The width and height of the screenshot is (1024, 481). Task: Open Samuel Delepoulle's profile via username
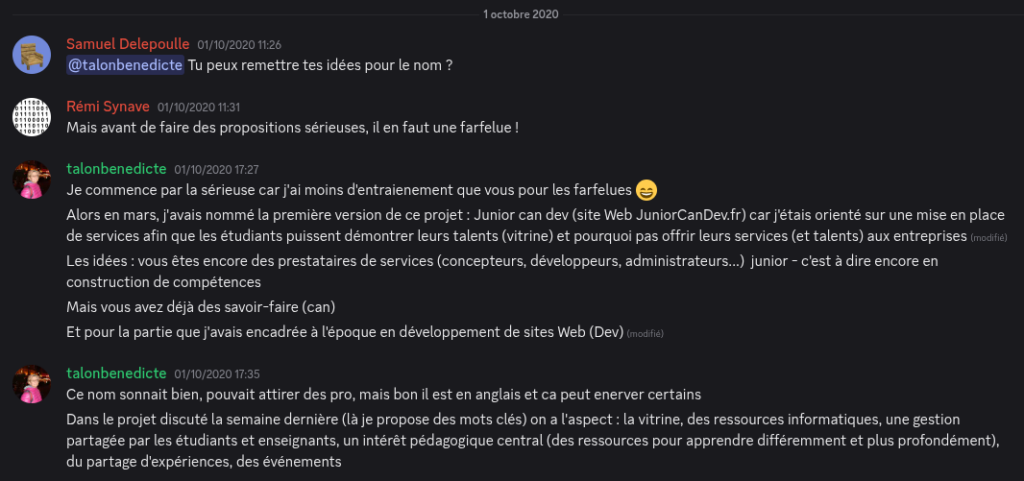127,44
